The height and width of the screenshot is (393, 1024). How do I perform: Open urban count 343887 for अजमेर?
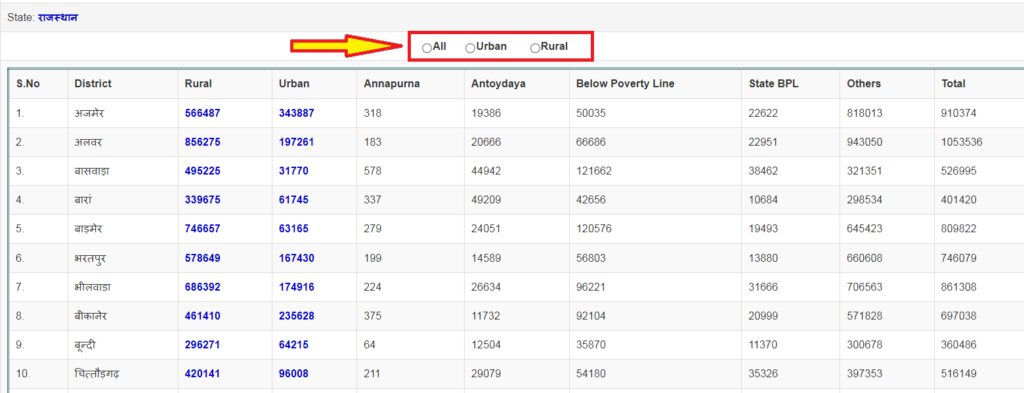pyautogui.click(x=296, y=113)
